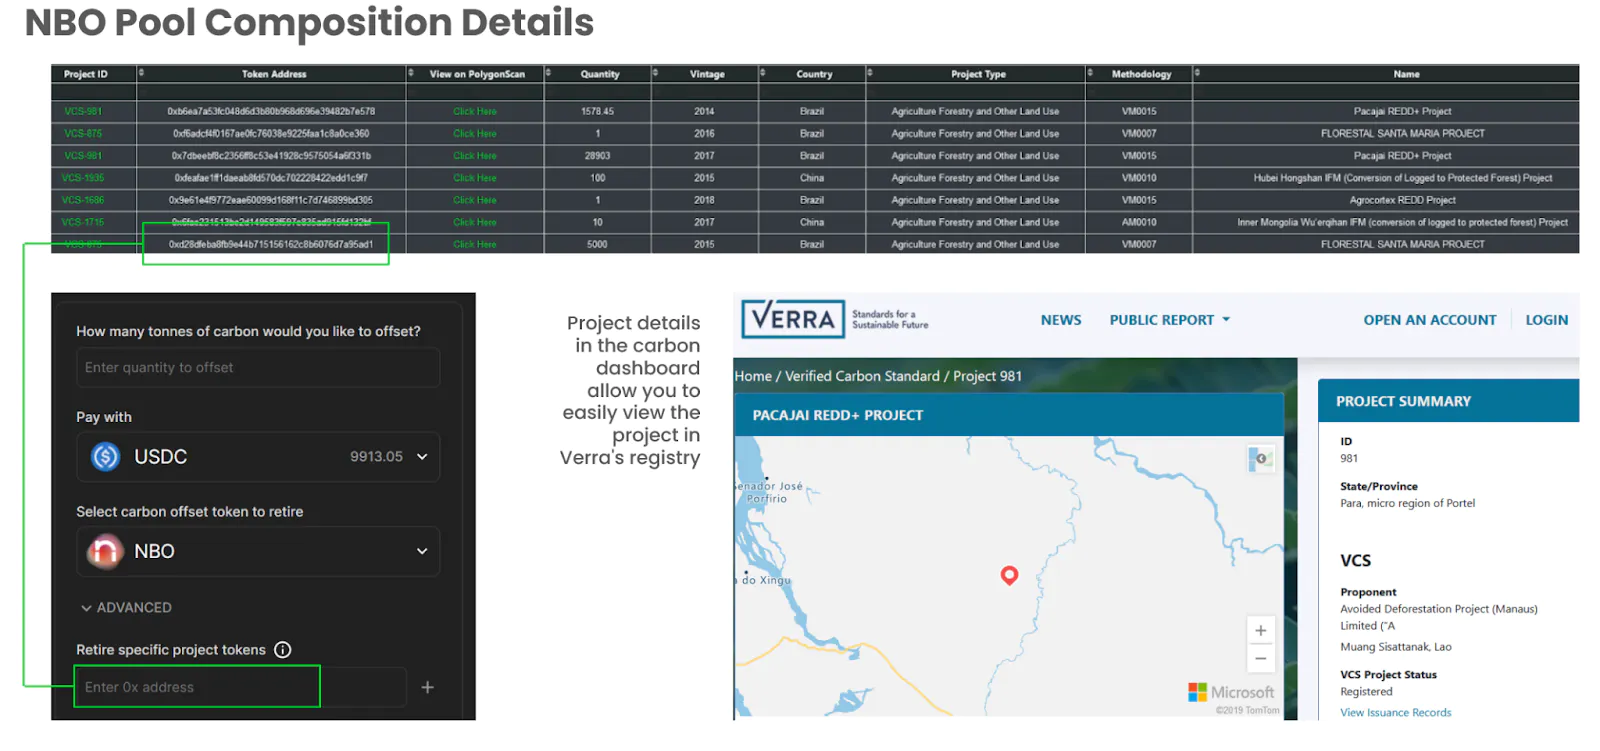
Task: Select token address starting 0xb6ea7a53fc048d6d
Action: click(271, 111)
